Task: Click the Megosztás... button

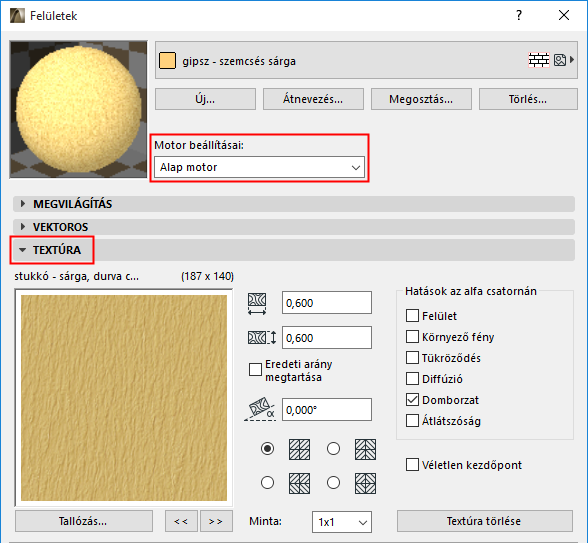Action: coord(421,99)
